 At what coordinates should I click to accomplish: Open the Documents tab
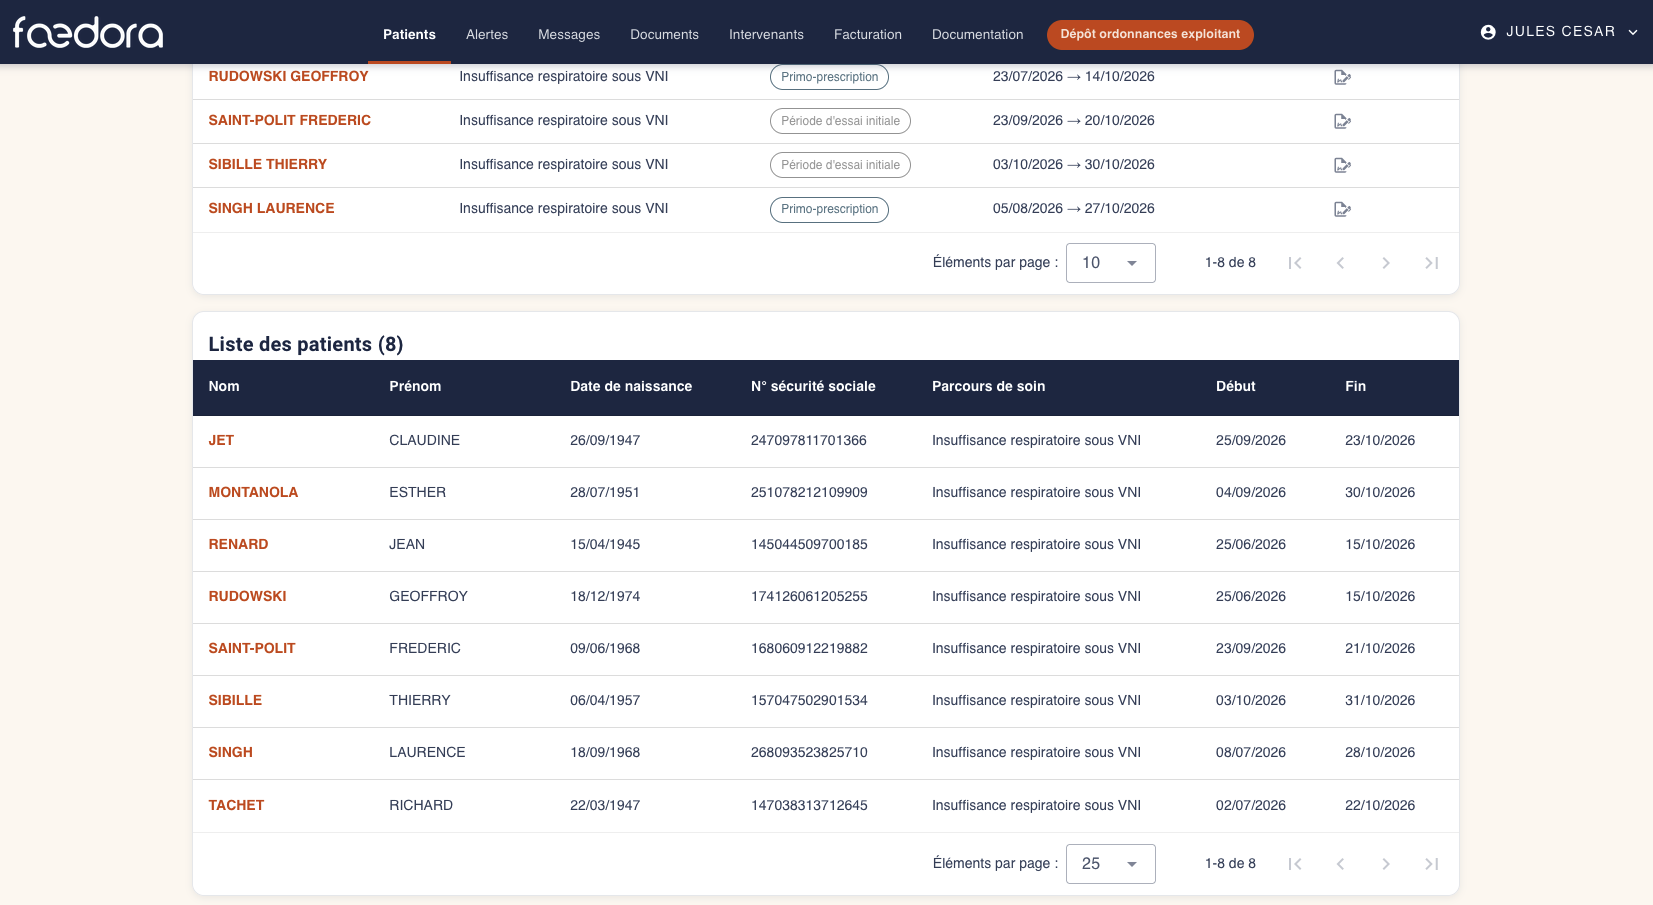(664, 34)
